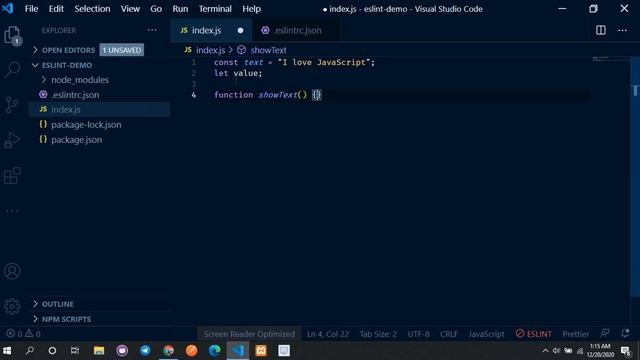Open the taskbar clock and date

tap(600, 351)
